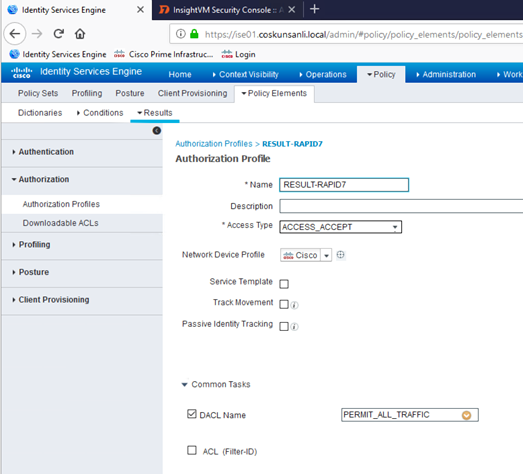Show Passive Identity Tracking info icon
This screenshot has height=474, width=523.
pos(294,327)
